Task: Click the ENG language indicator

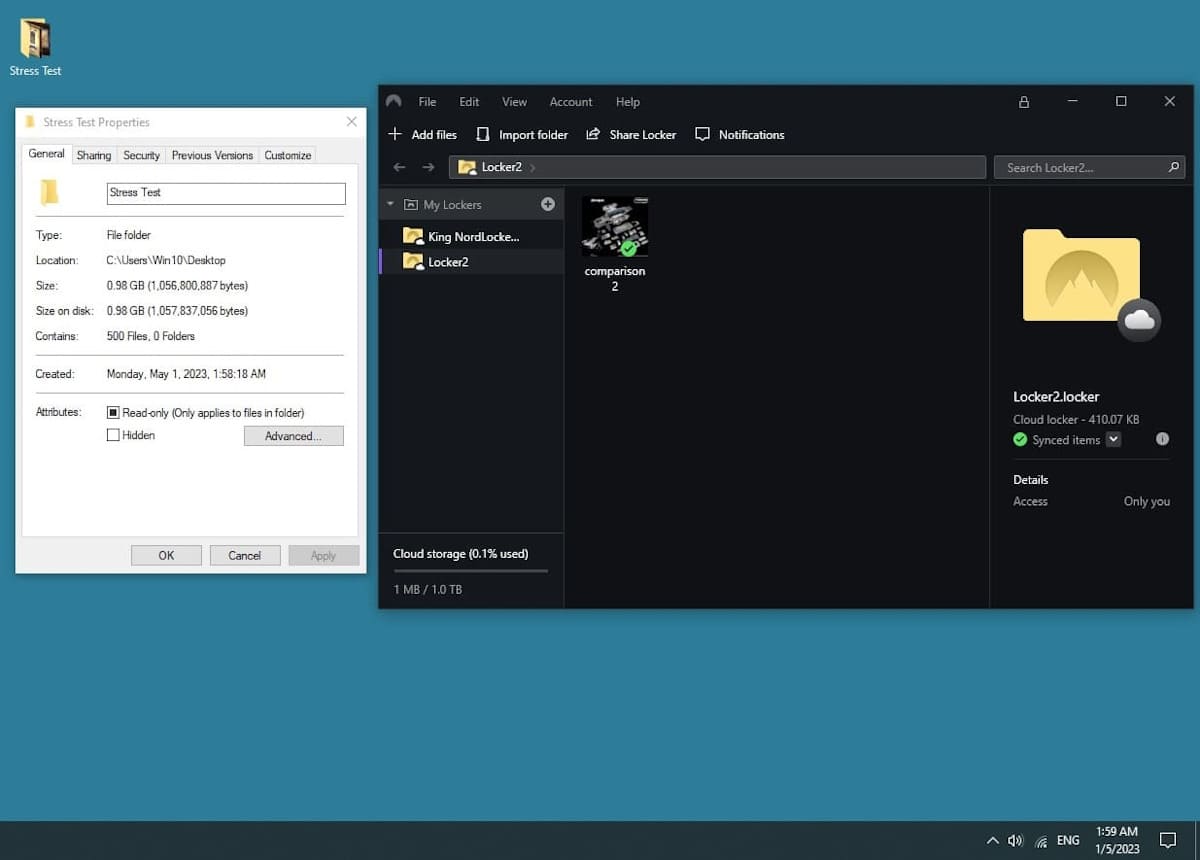Action: (1068, 841)
